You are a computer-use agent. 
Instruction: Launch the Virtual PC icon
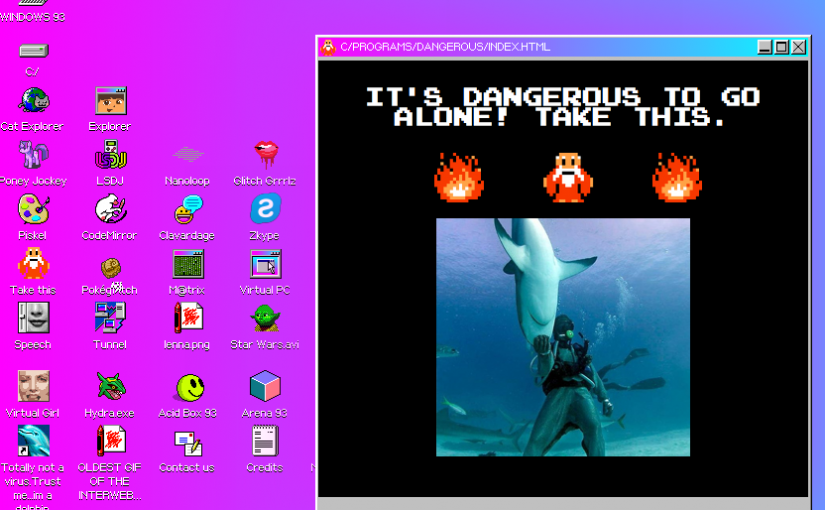266,264
